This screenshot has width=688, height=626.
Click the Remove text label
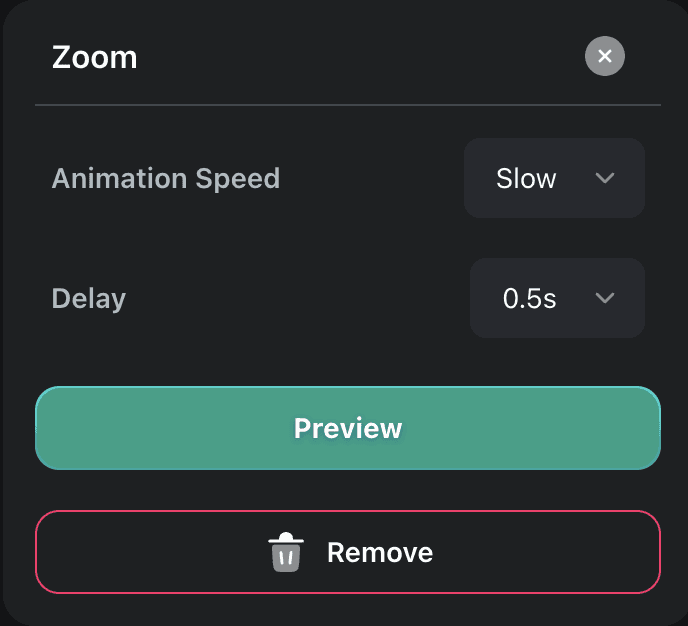point(380,552)
